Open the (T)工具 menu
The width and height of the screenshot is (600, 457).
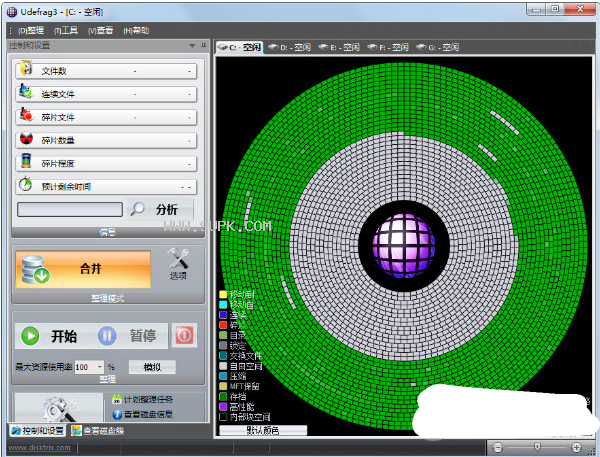click(66, 31)
